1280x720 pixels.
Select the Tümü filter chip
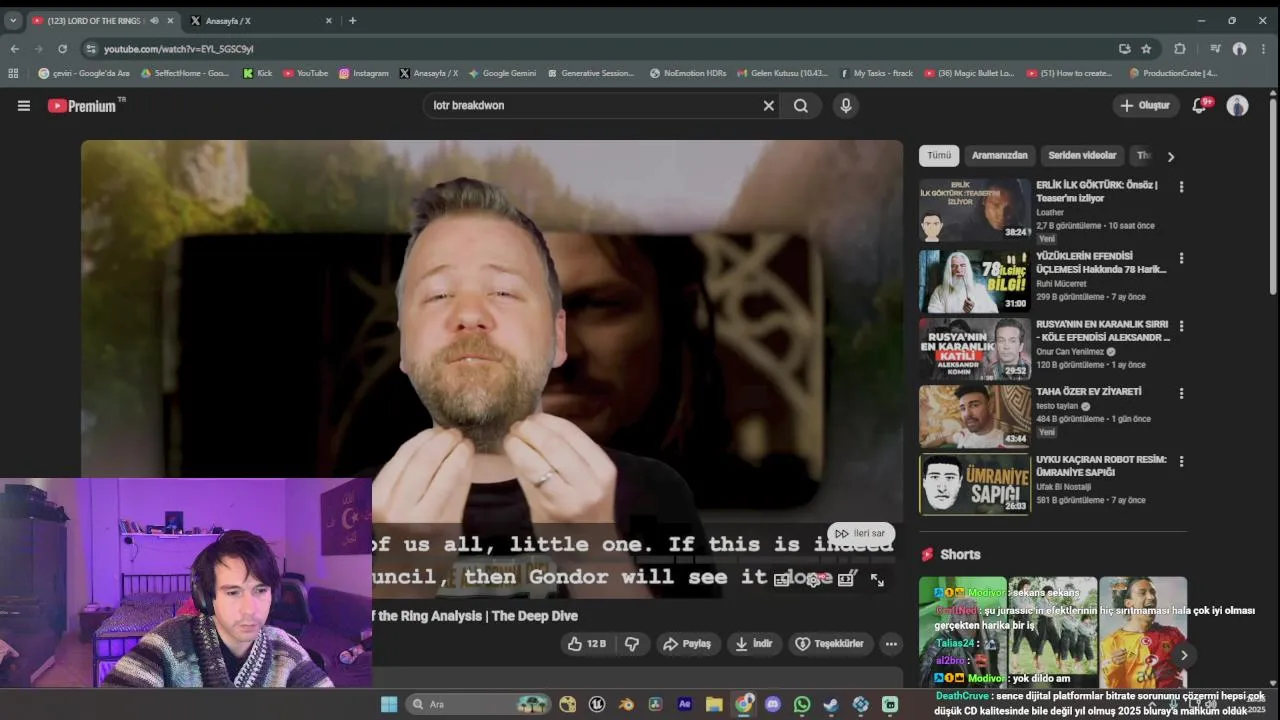(x=939, y=156)
